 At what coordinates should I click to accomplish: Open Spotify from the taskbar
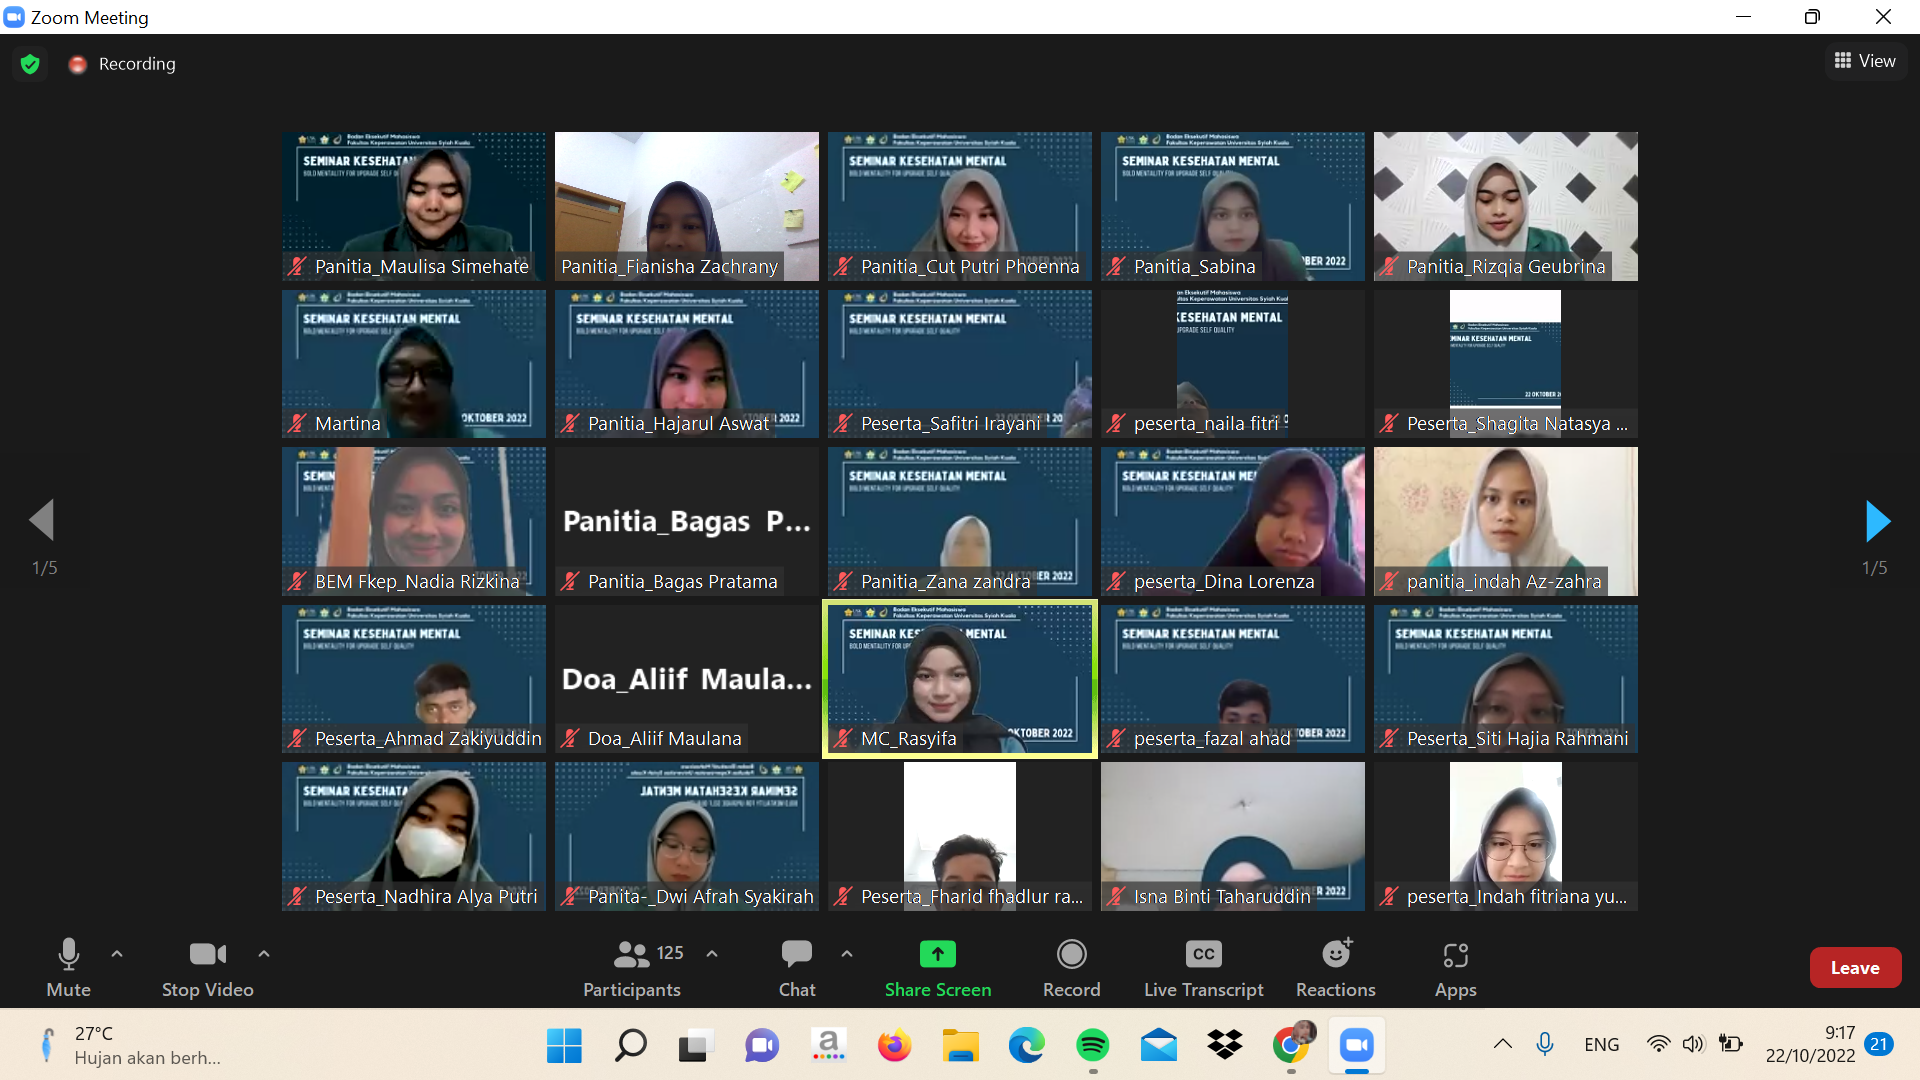click(1092, 1046)
